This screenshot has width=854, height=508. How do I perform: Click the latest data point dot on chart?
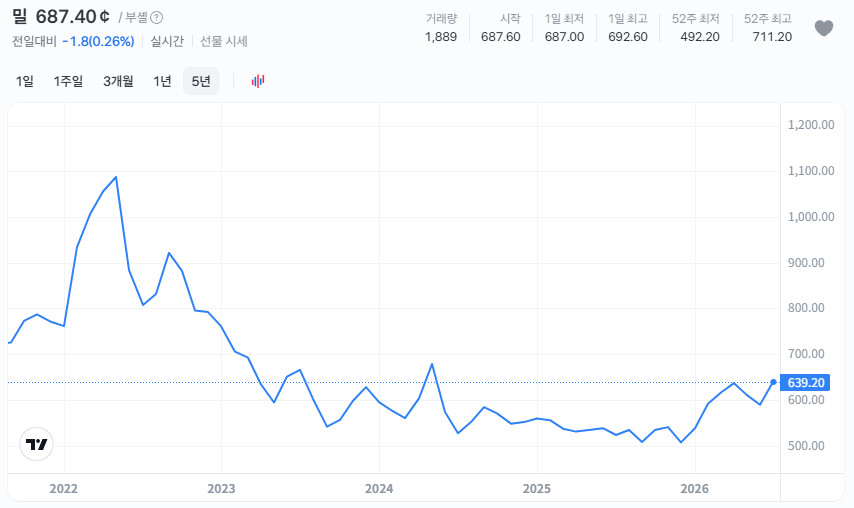tap(773, 382)
